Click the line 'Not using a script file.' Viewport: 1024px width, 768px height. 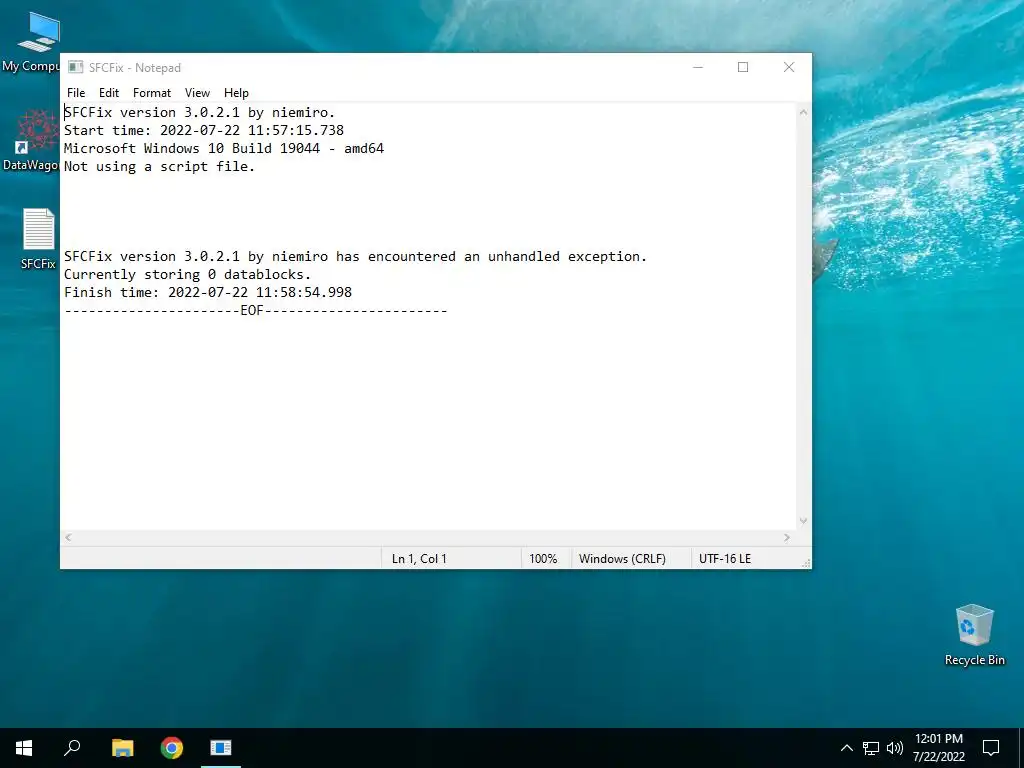pyautogui.click(x=159, y=167)
